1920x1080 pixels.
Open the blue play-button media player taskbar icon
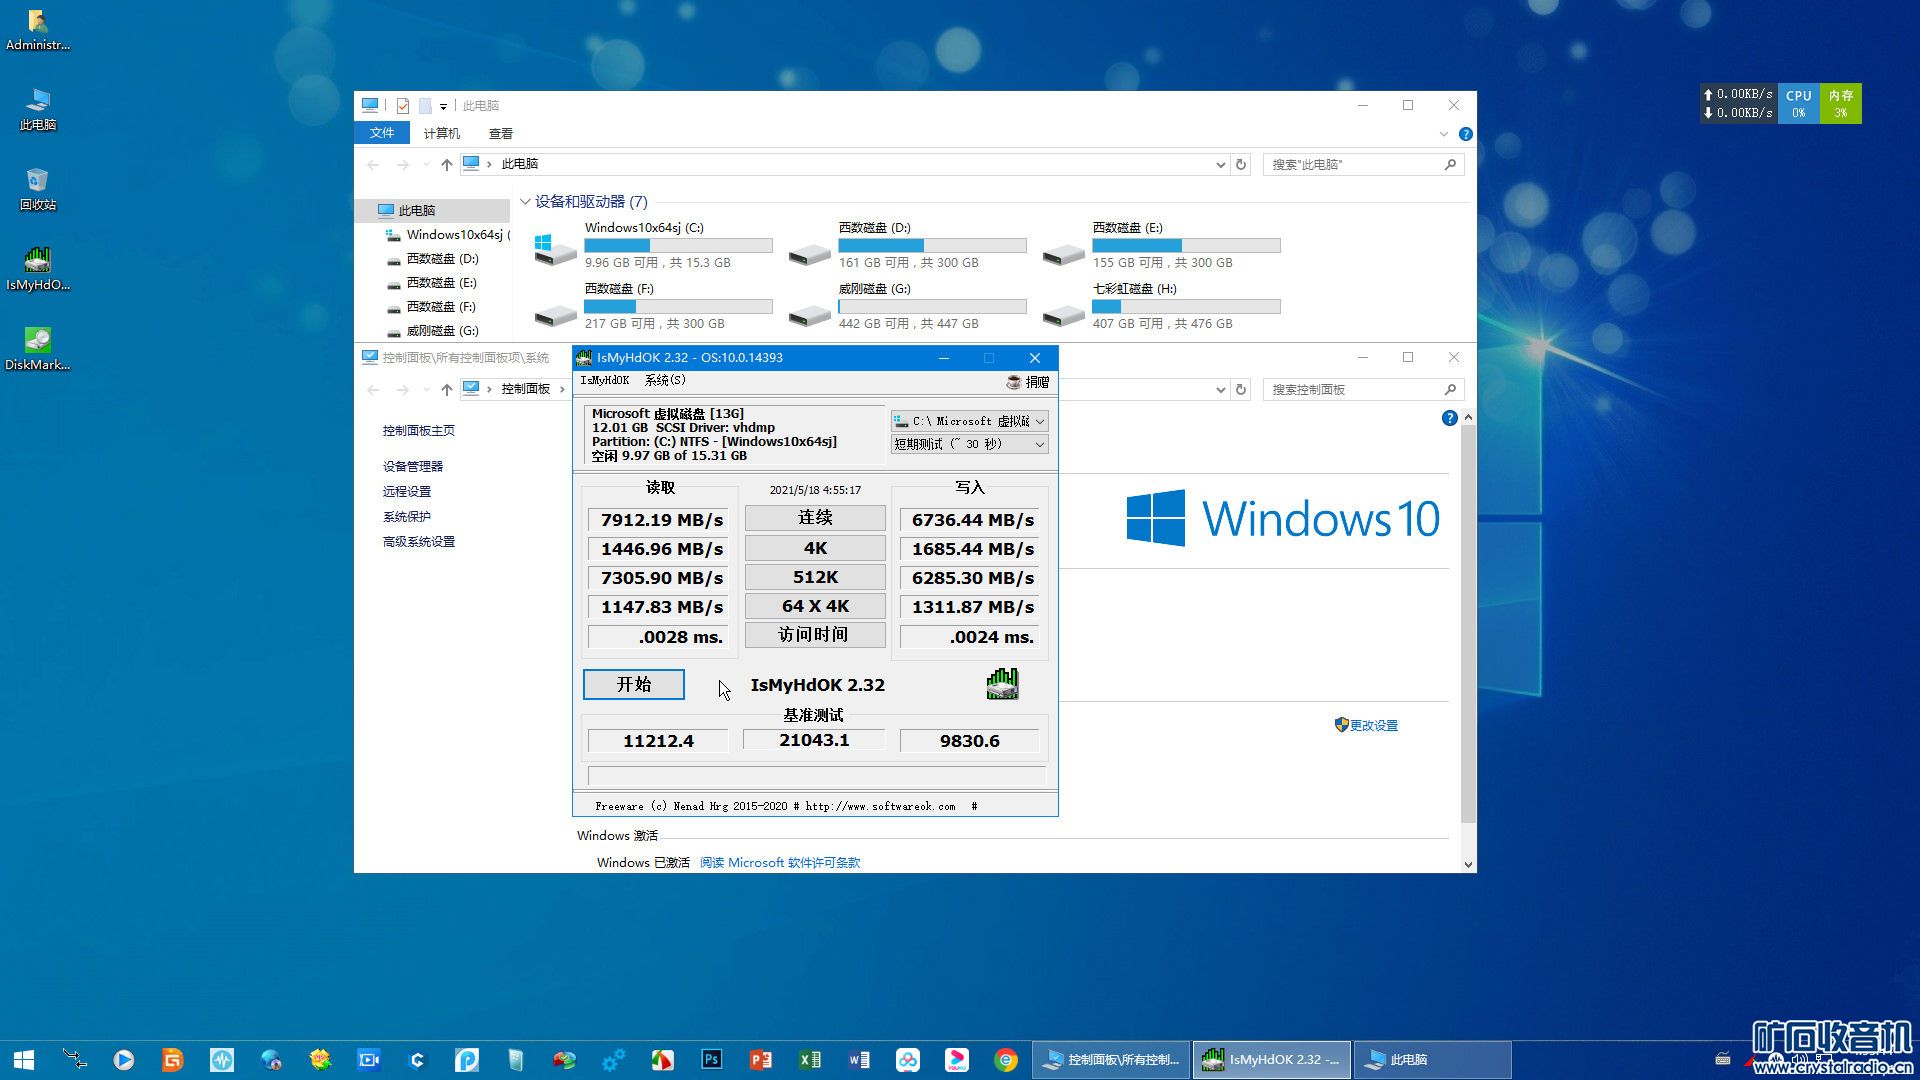124,1059
